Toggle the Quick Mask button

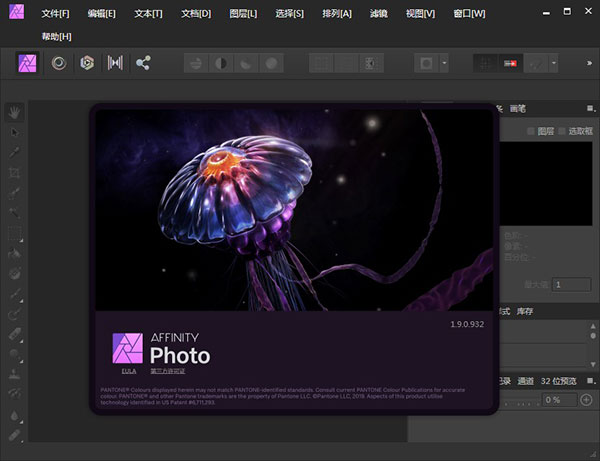(426, 63)
